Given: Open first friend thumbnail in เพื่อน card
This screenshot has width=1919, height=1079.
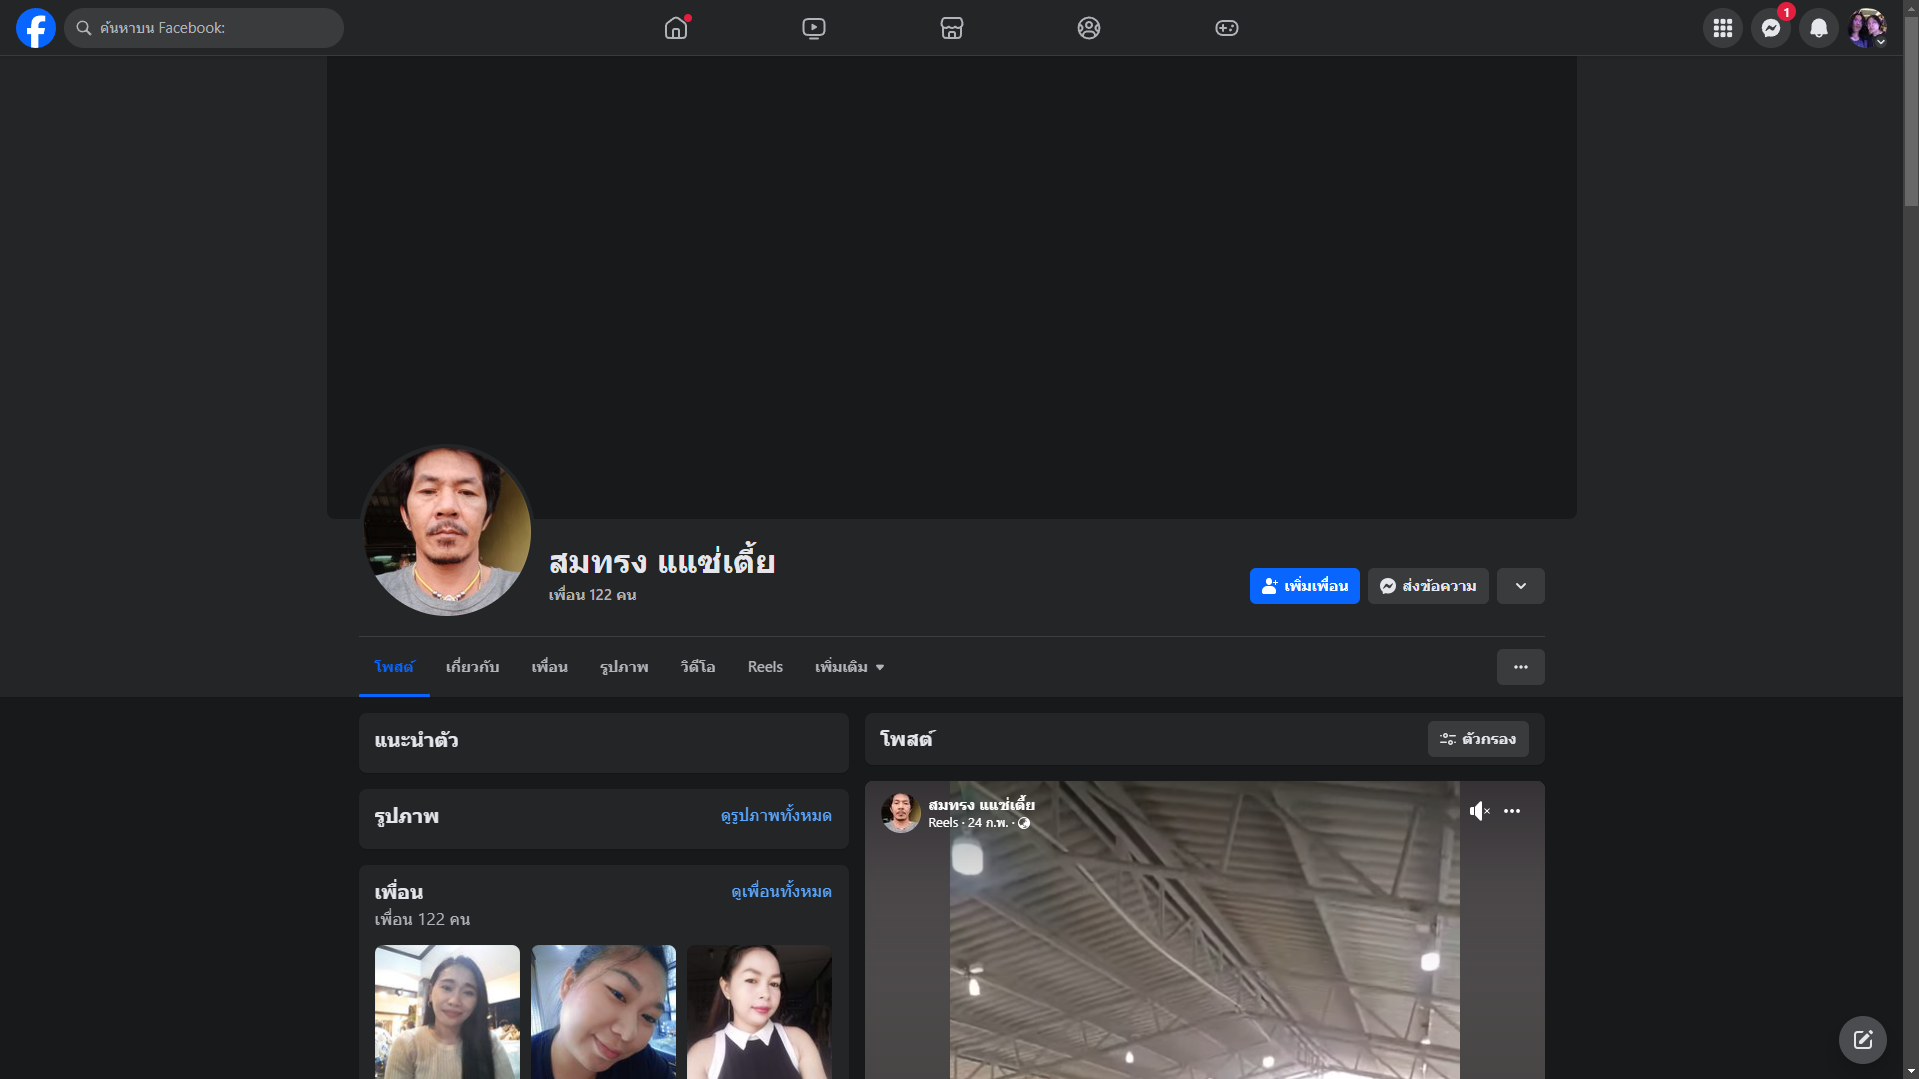Looking at the screenshot, I should (447, 1012).
